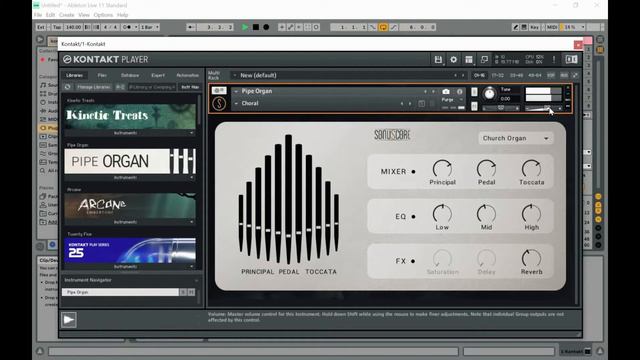This screenshot has width=640, height=360.
Task: Click the refresh libraries icon
Action: [68, 87]
